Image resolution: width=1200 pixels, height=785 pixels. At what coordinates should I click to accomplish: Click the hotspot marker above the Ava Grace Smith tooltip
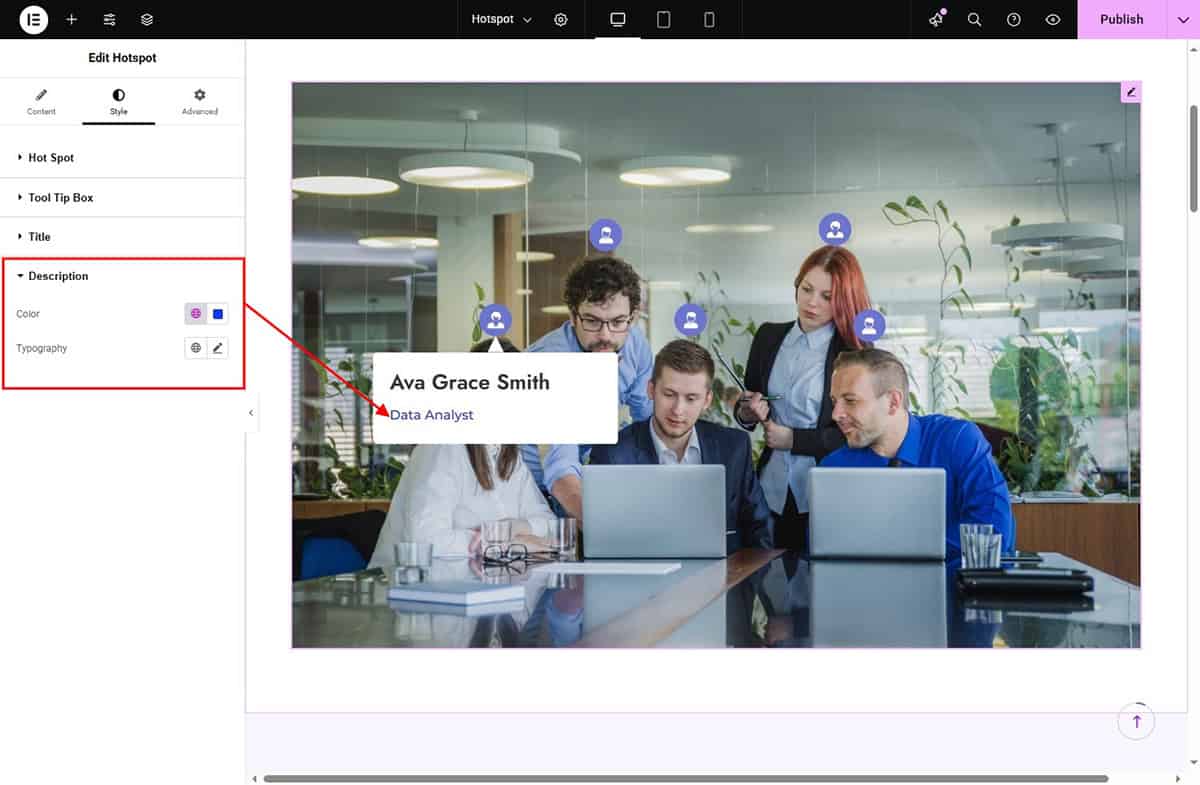coord(495,320)
